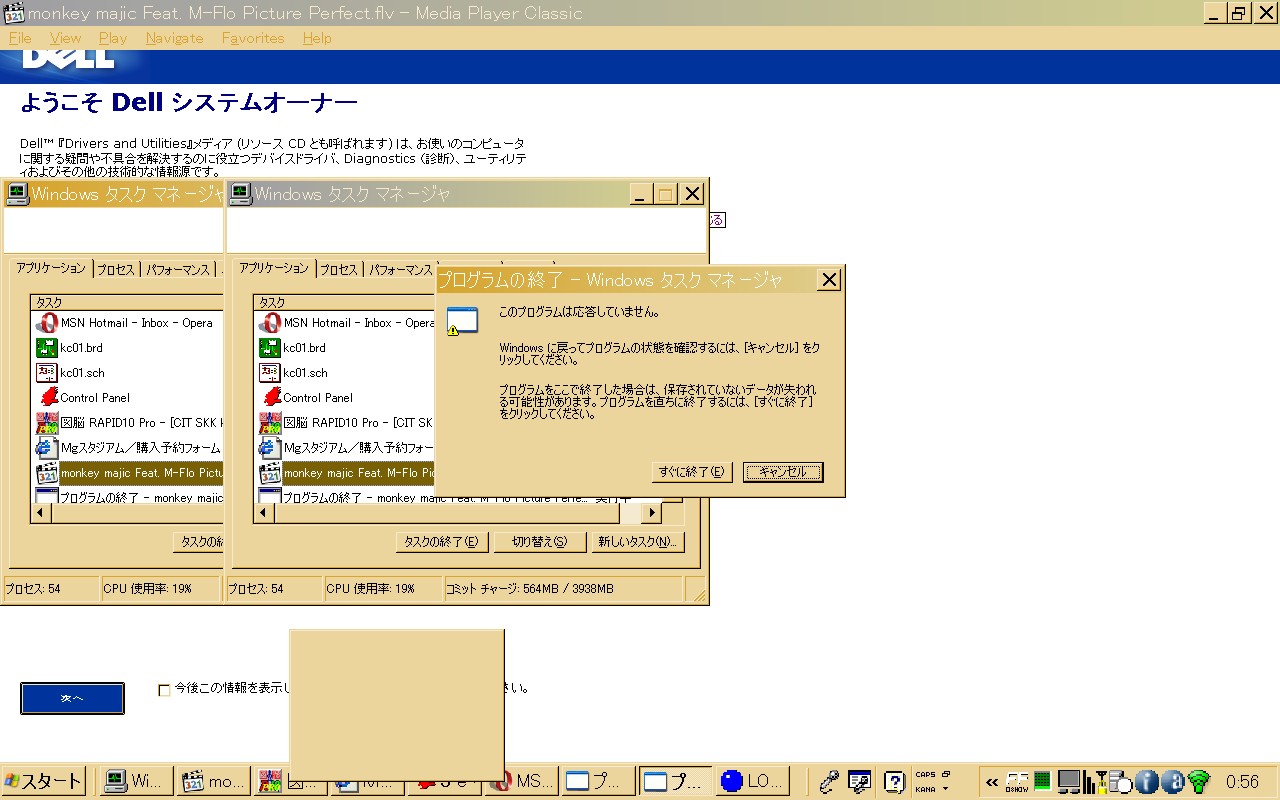Click the warning program icon in the dialog
The width and height of the screenshot is (1280, 800).
(x=461, y=321)
